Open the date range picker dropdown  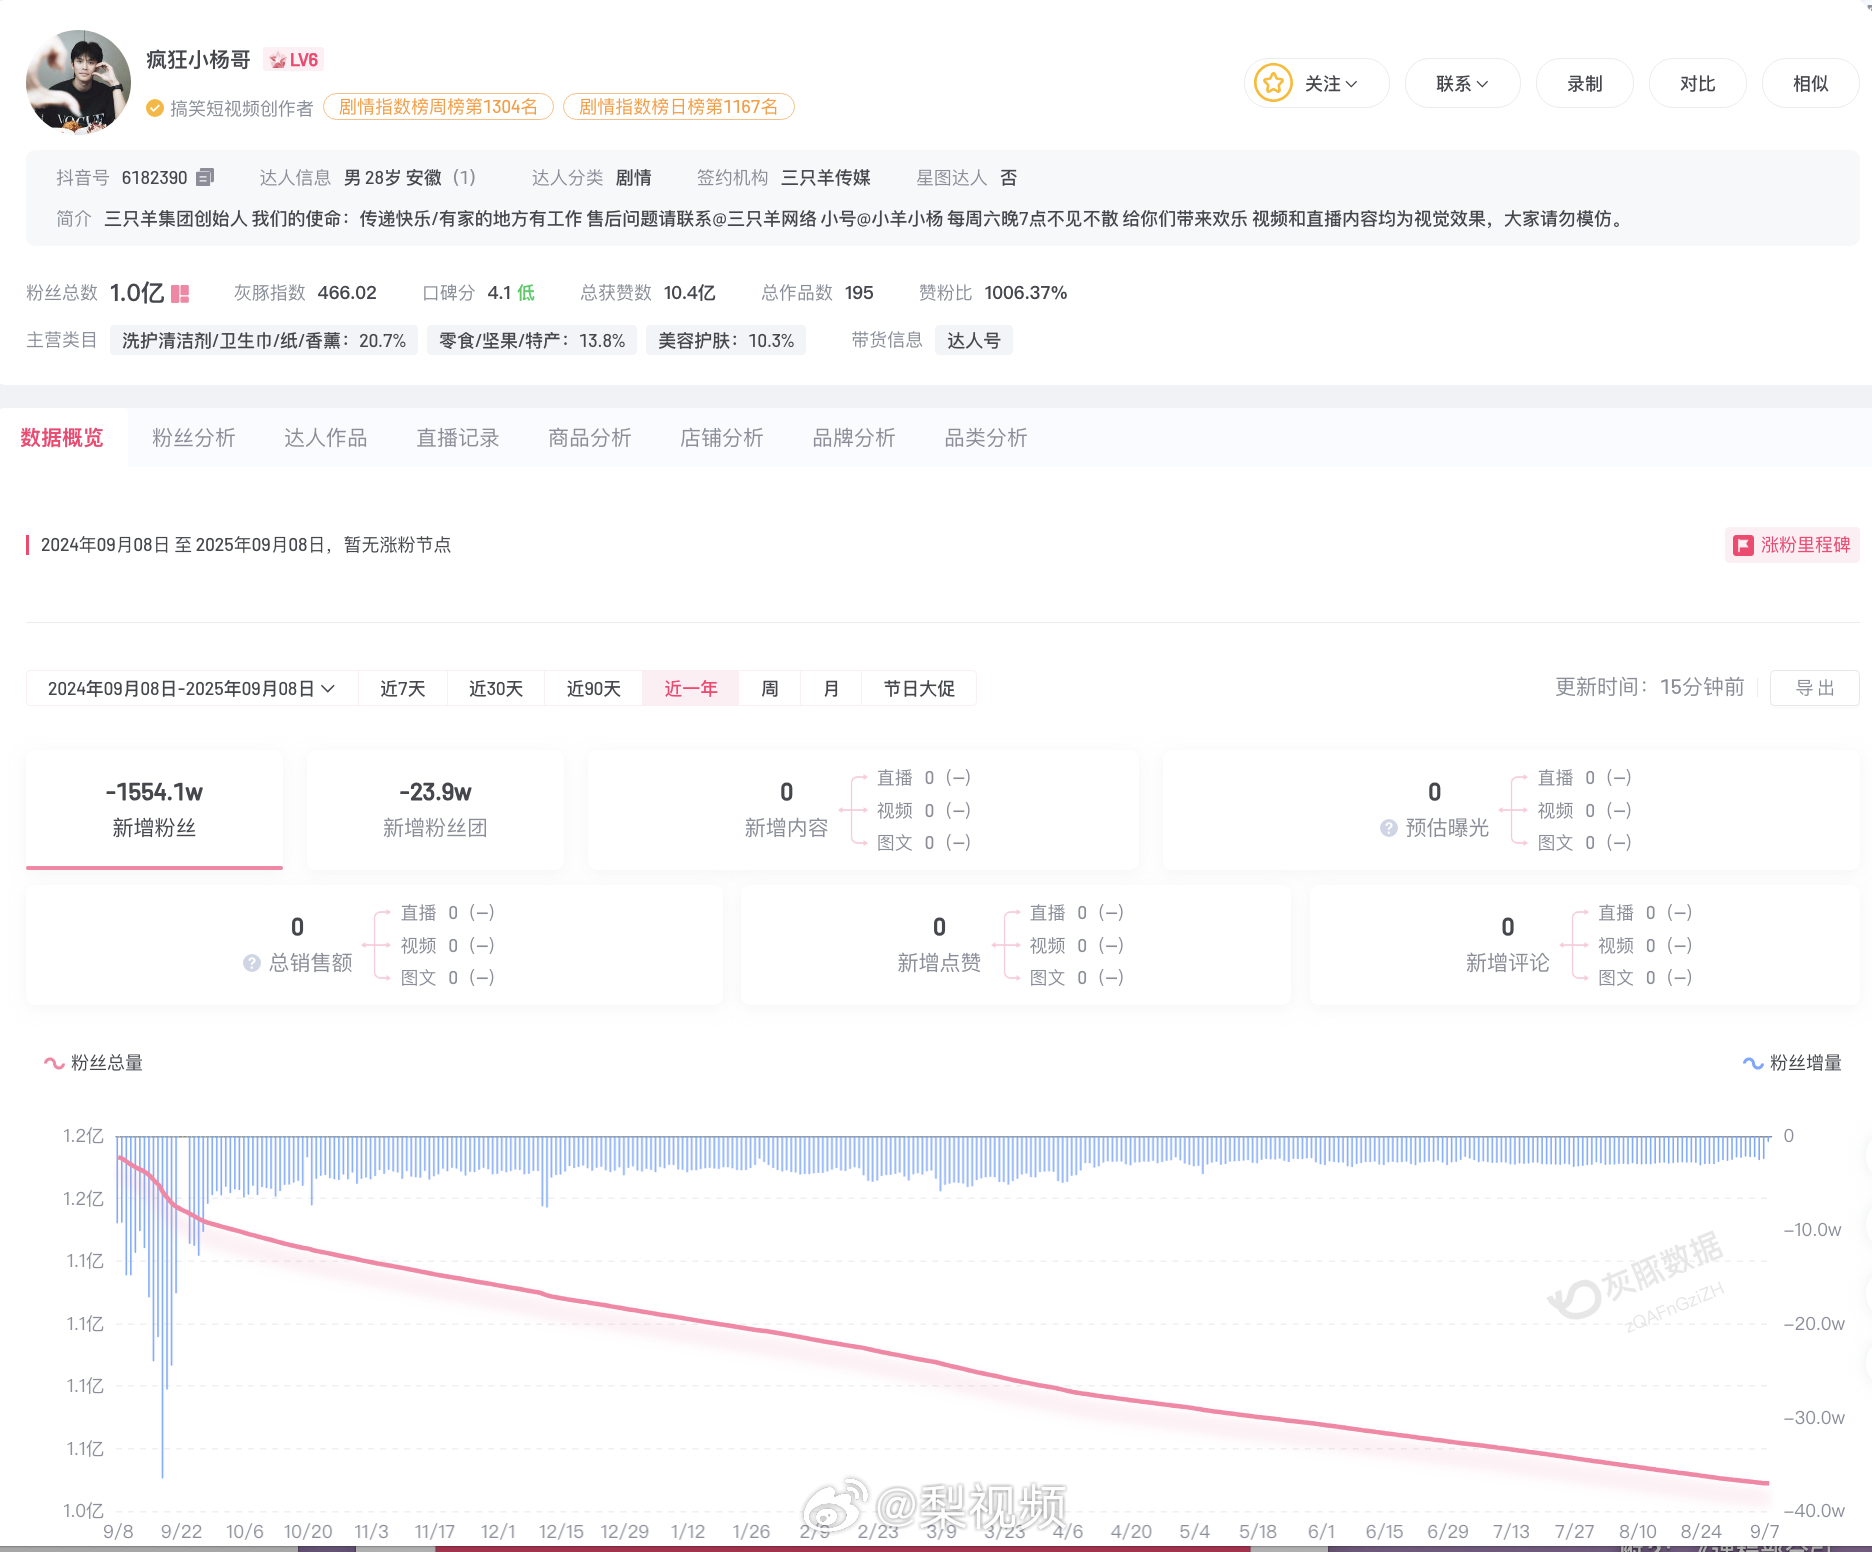(191, 688)
